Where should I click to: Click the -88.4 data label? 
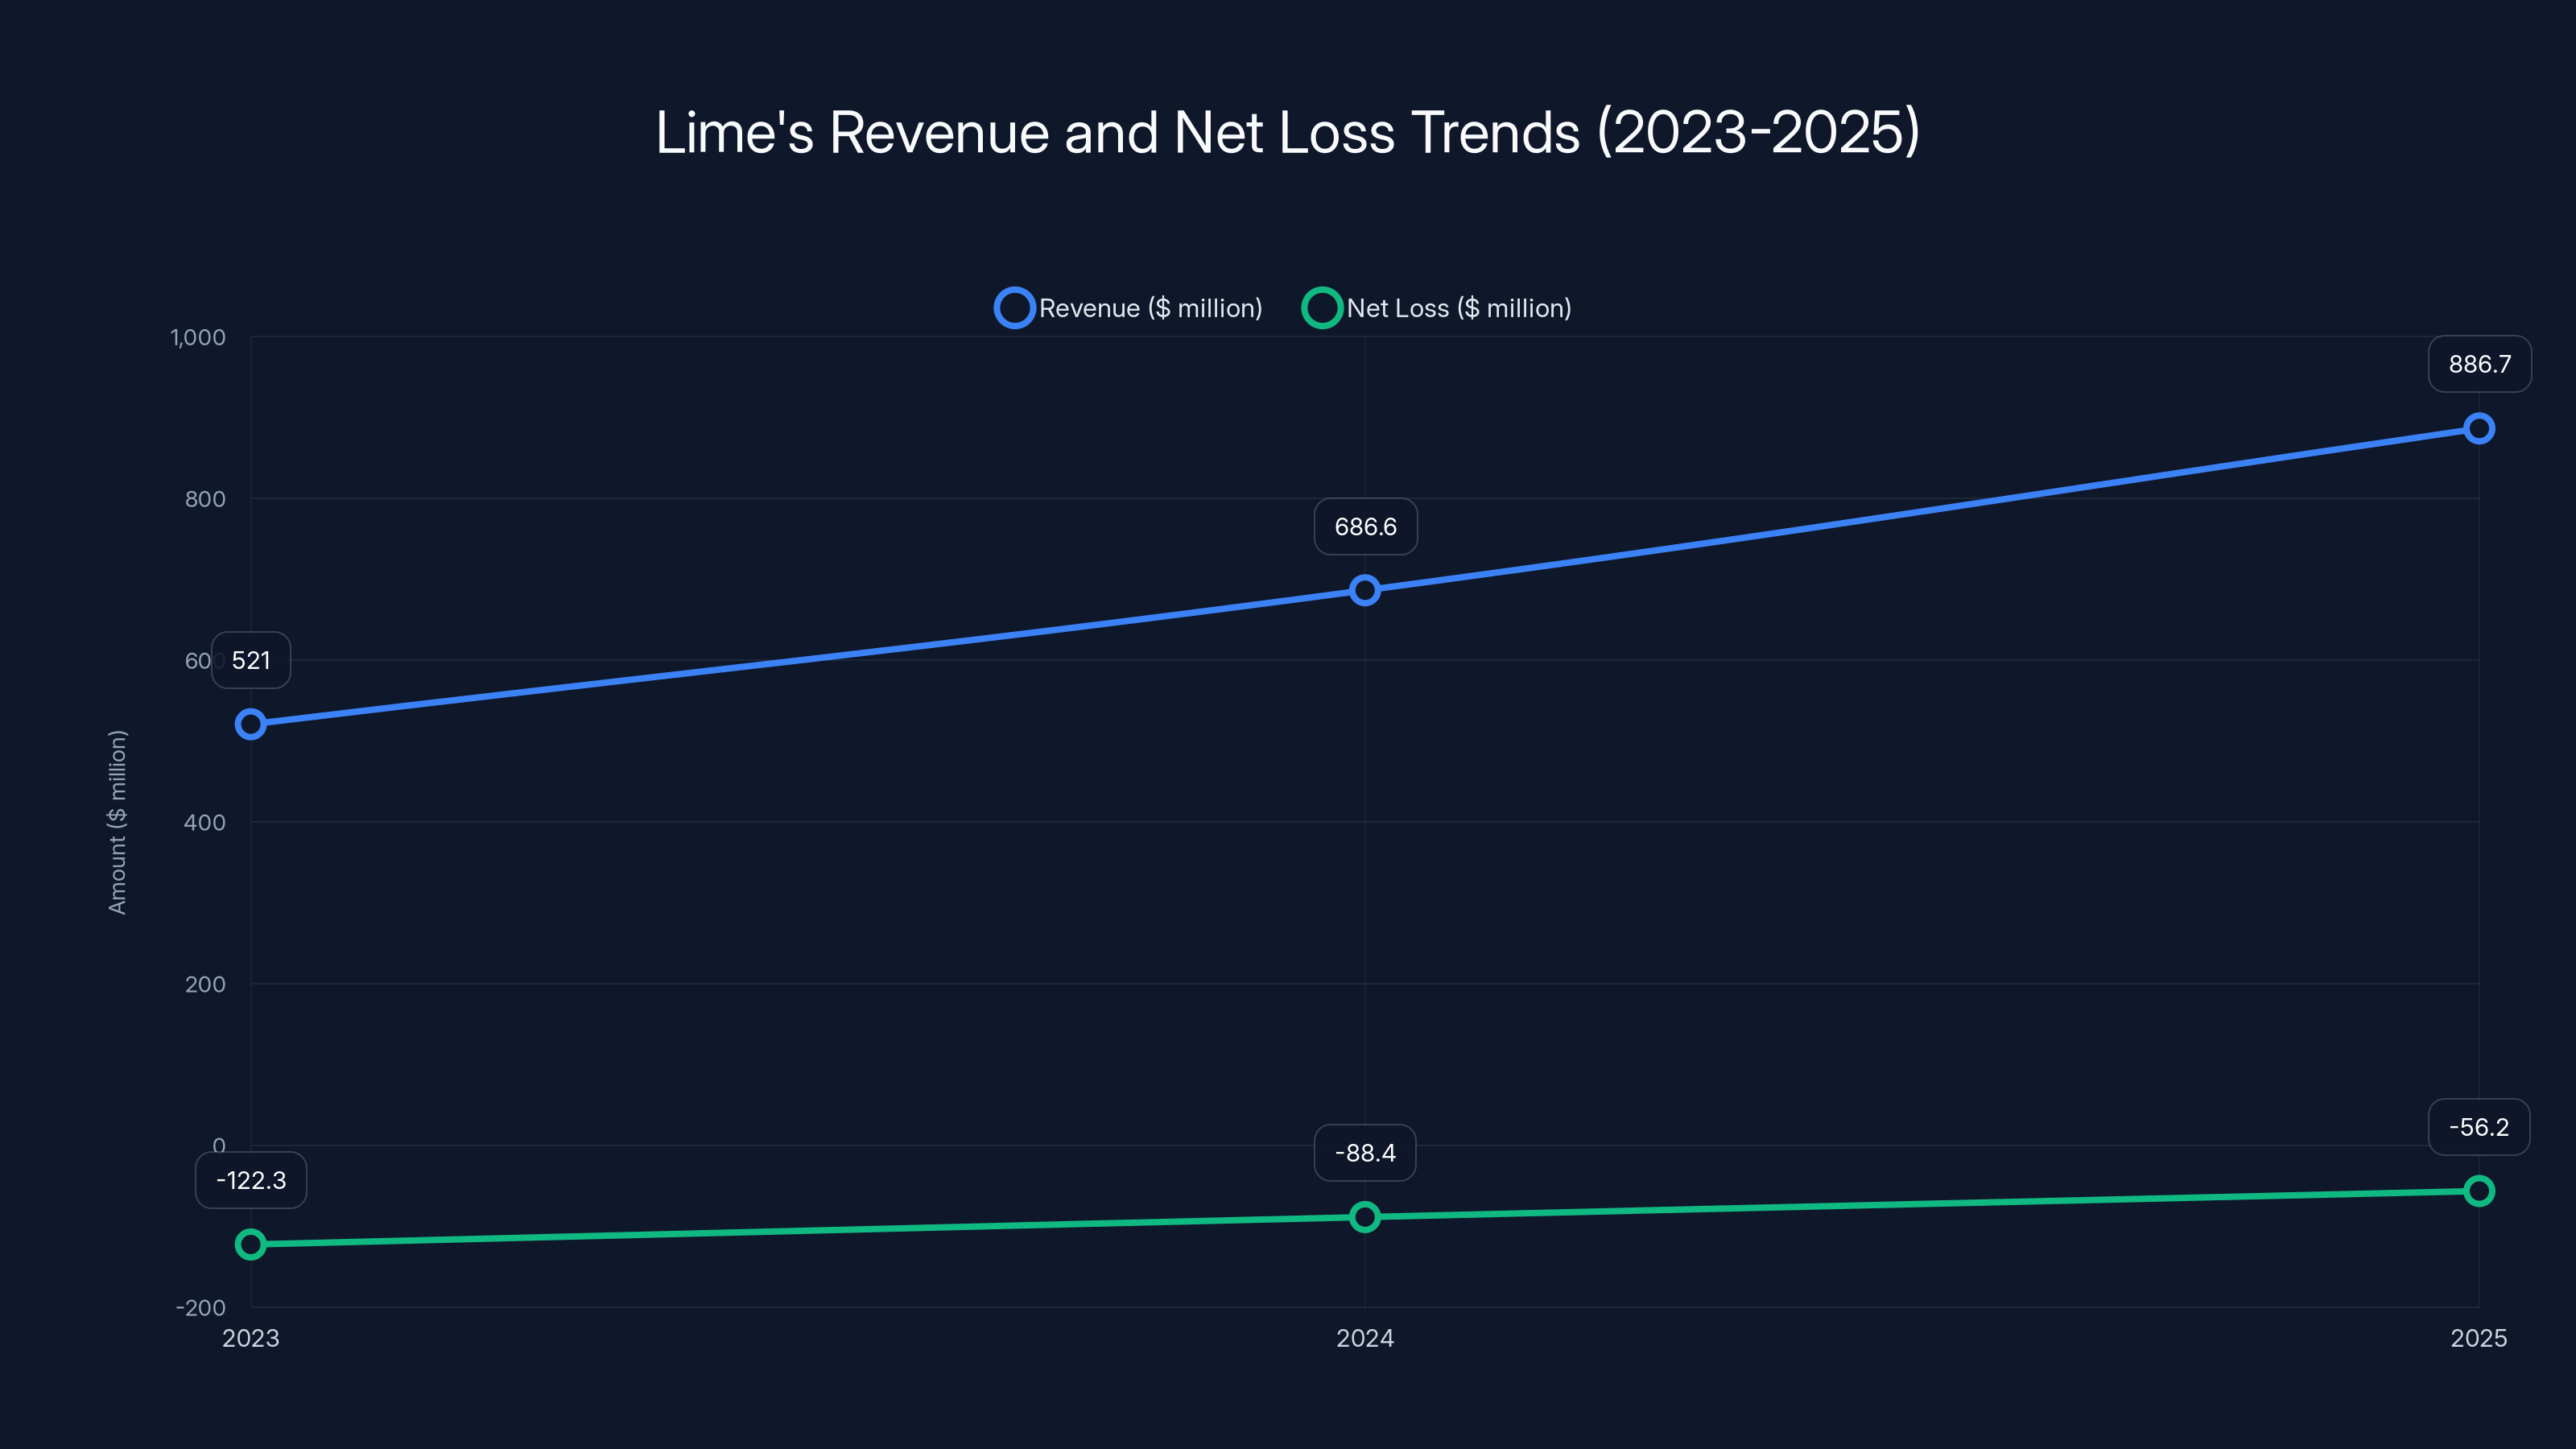(1365, 1153)
